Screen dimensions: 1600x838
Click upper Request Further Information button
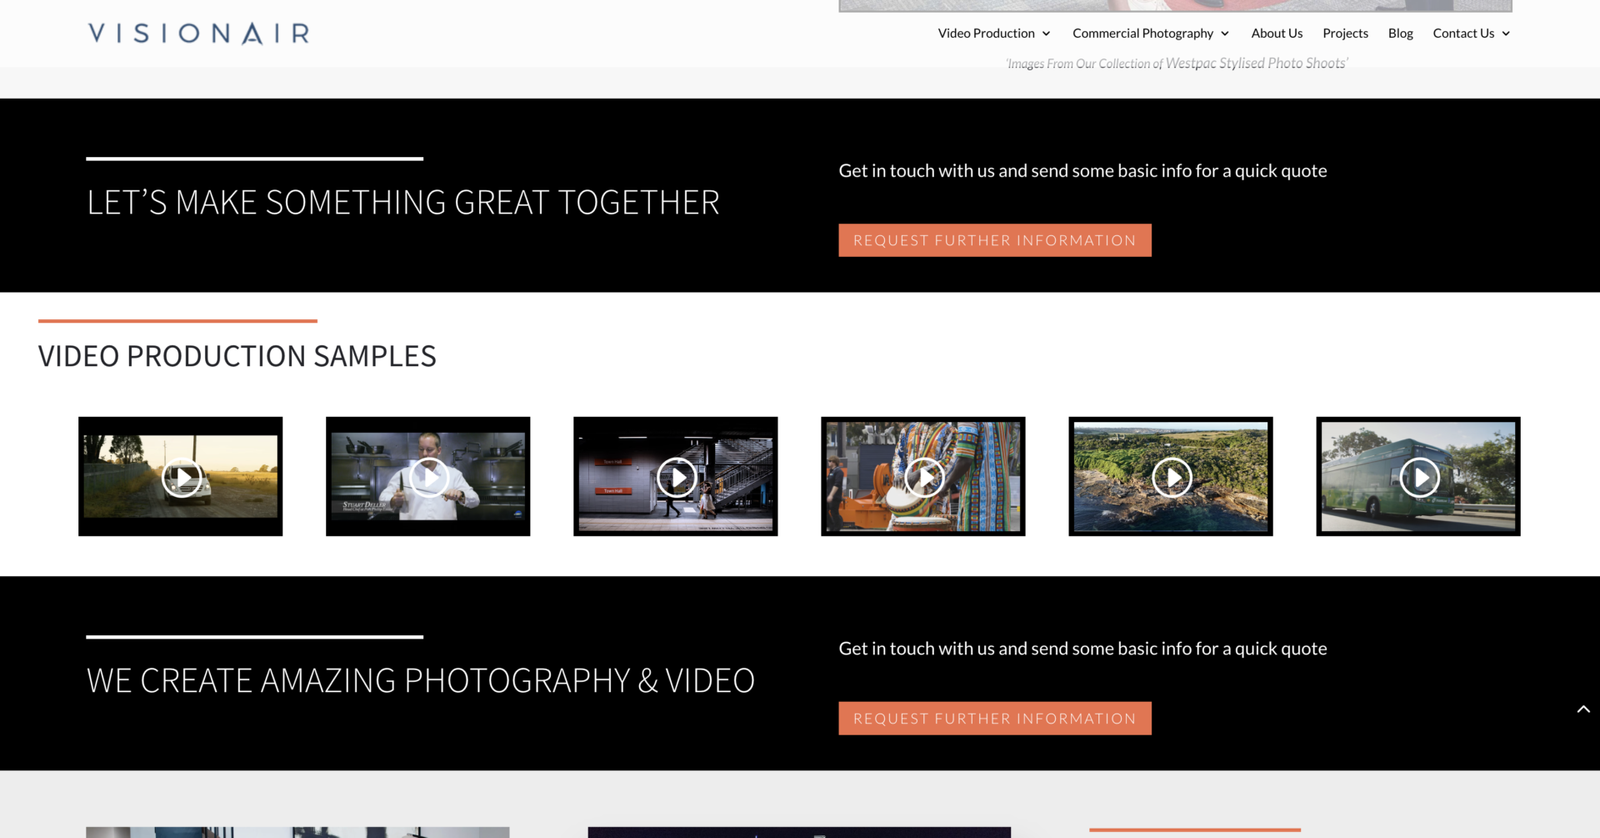coord(994,240)
